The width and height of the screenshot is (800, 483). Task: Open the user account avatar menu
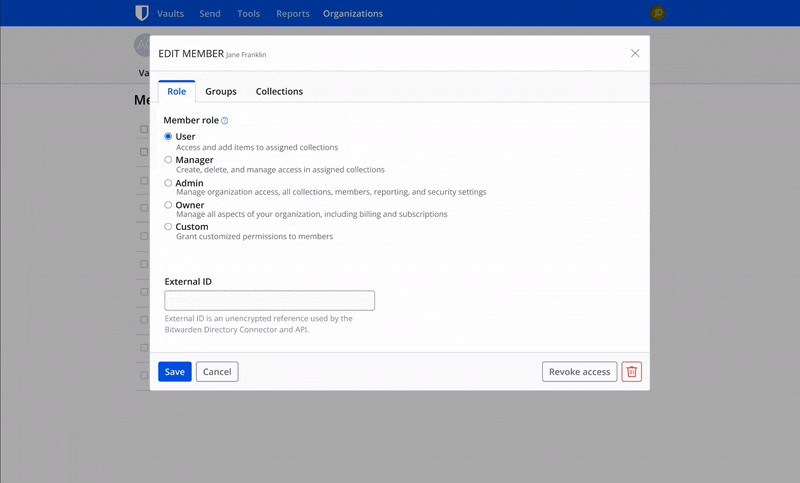point(657,13)
